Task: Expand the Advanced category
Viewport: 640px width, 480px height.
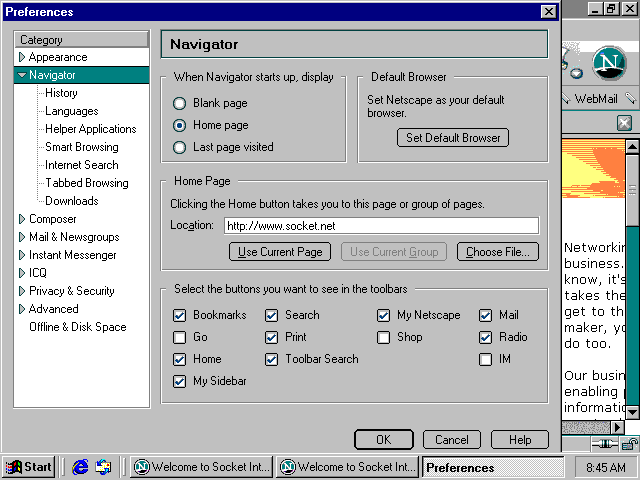Action: [x=22, y=309]
